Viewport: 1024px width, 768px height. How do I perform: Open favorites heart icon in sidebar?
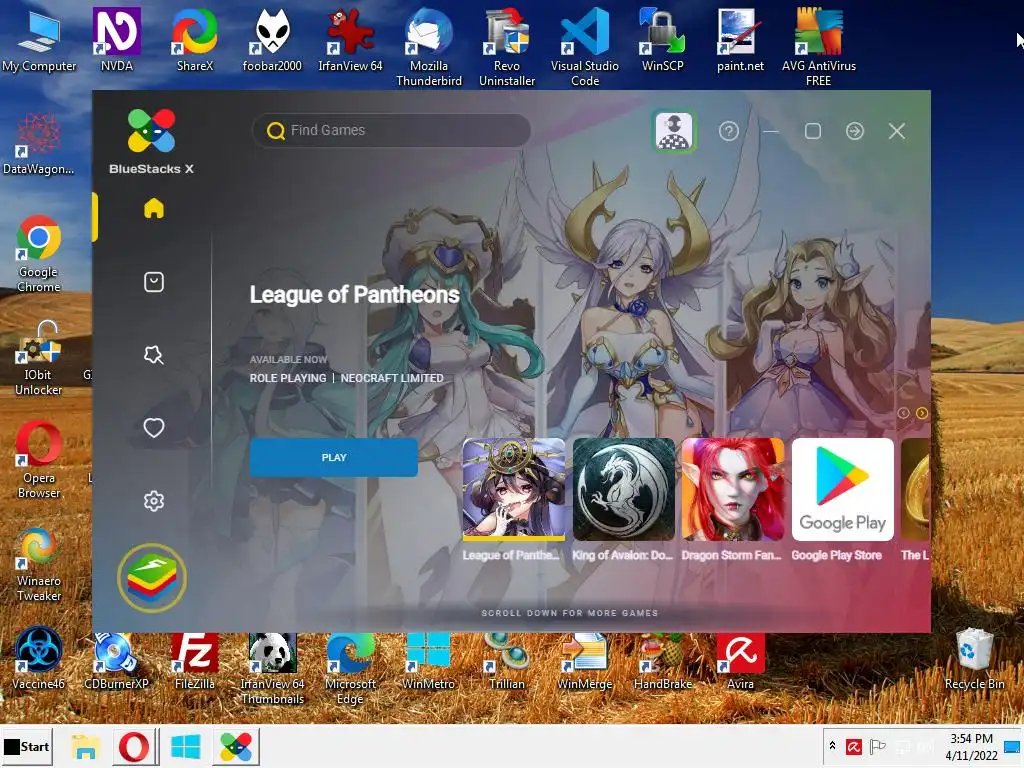154,428
